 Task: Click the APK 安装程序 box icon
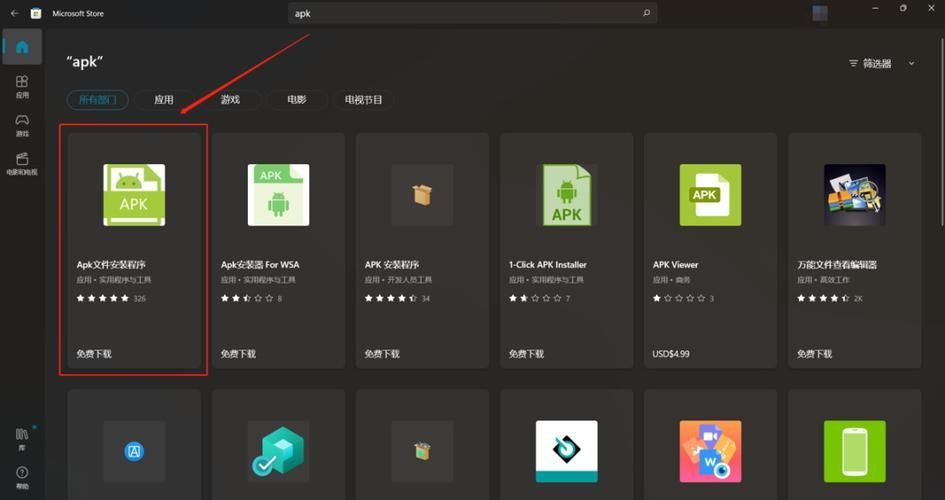point(422,195)
